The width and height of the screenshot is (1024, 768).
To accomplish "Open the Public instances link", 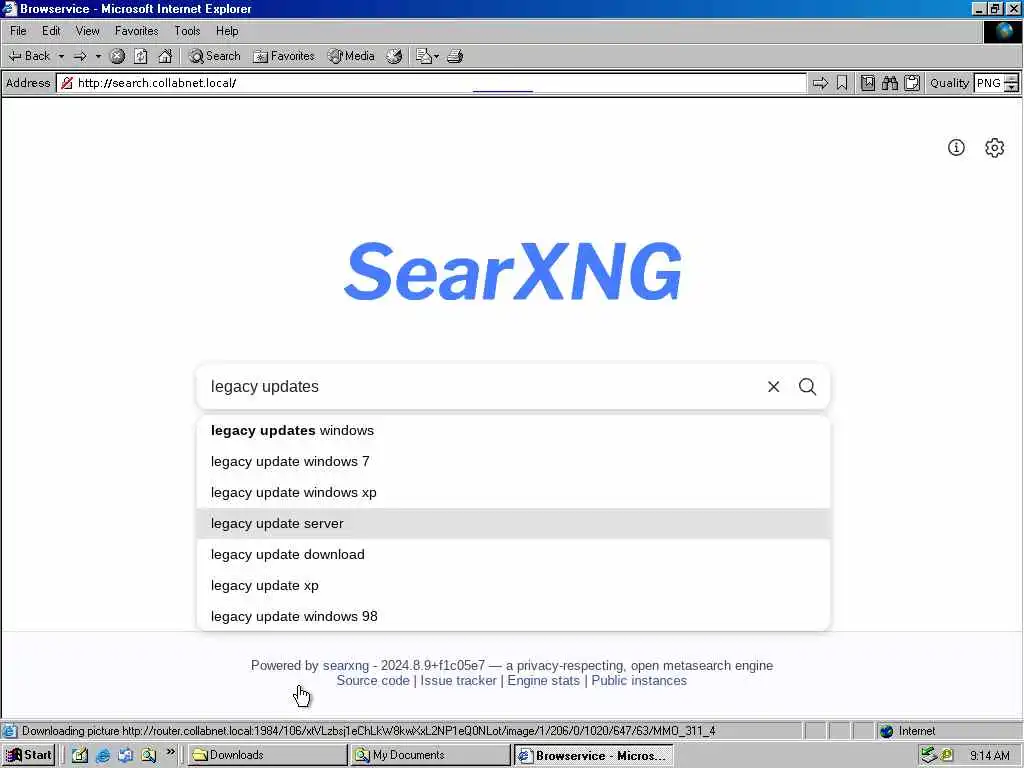I will click(x=639, y=680).
